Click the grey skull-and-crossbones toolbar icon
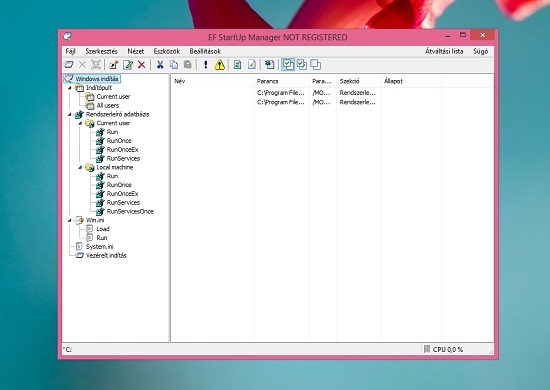The height and width of the screenshot is (390, 550). click(x=96, y=65)
